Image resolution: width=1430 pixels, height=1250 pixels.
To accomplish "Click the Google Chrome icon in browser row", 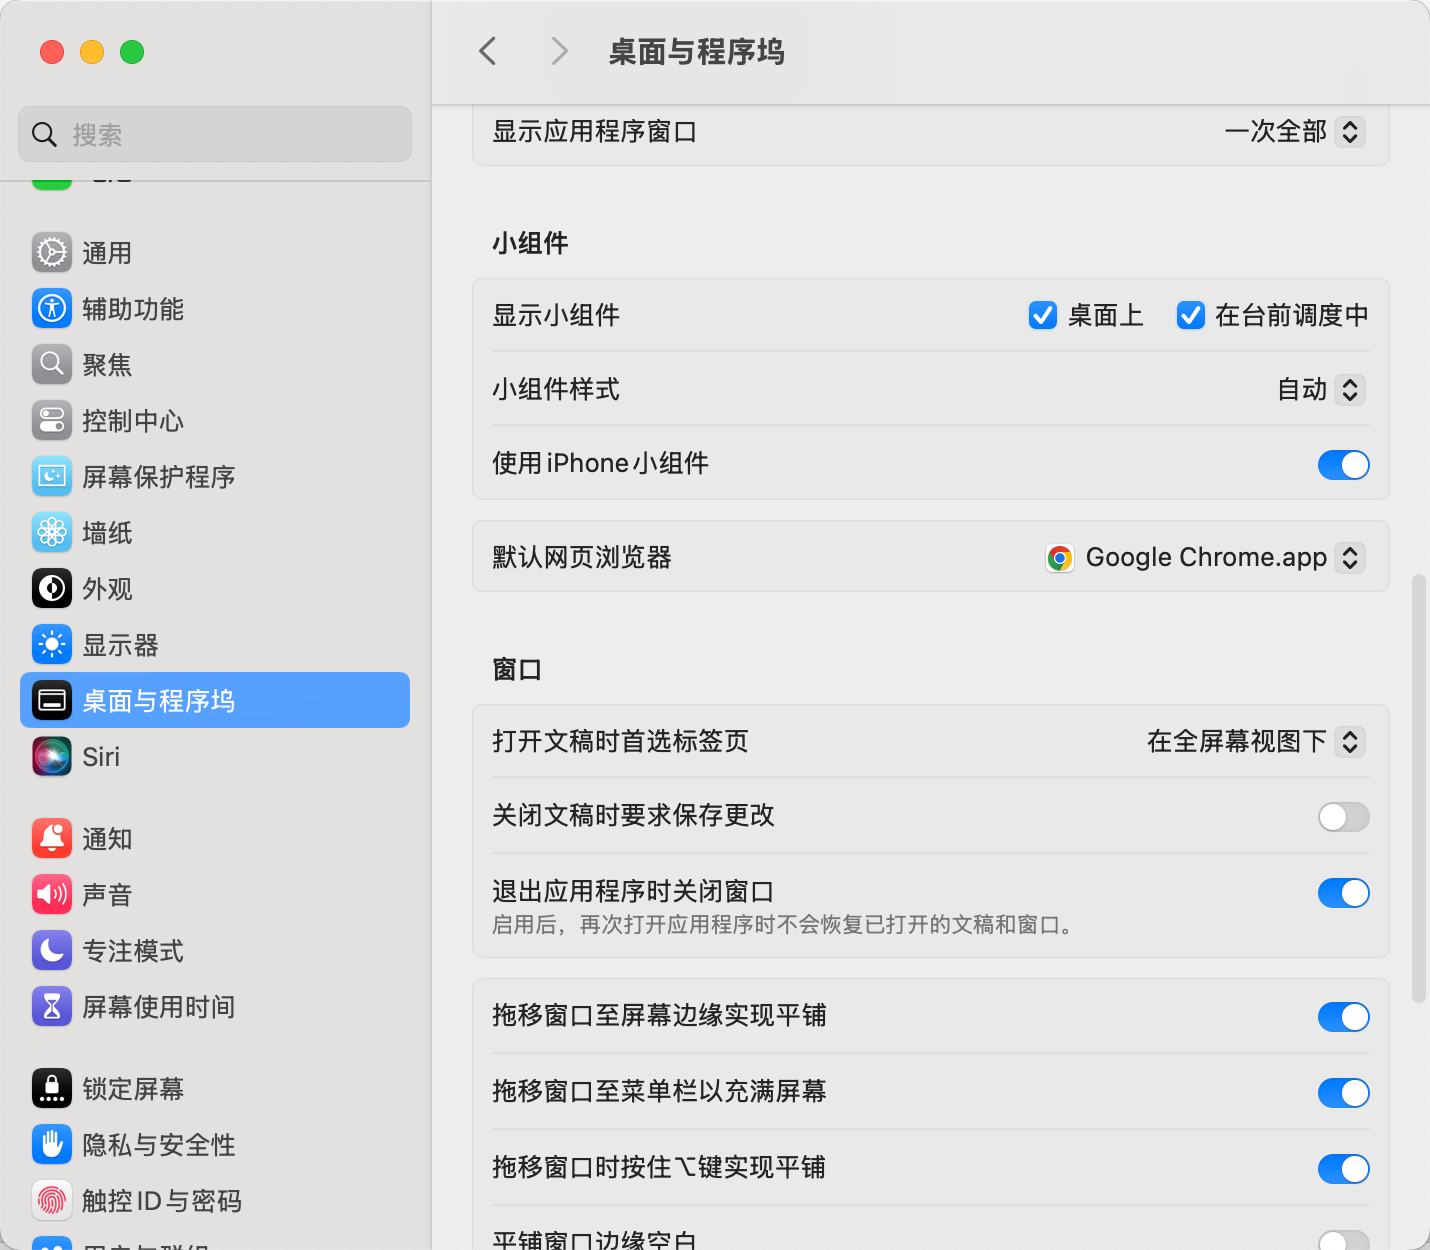I will (1060, 558).
